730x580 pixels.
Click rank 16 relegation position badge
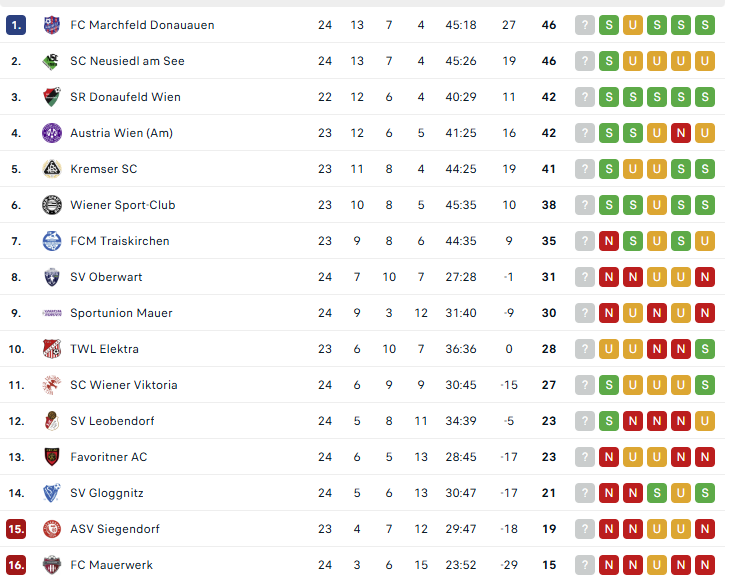[x=16, y=565]
